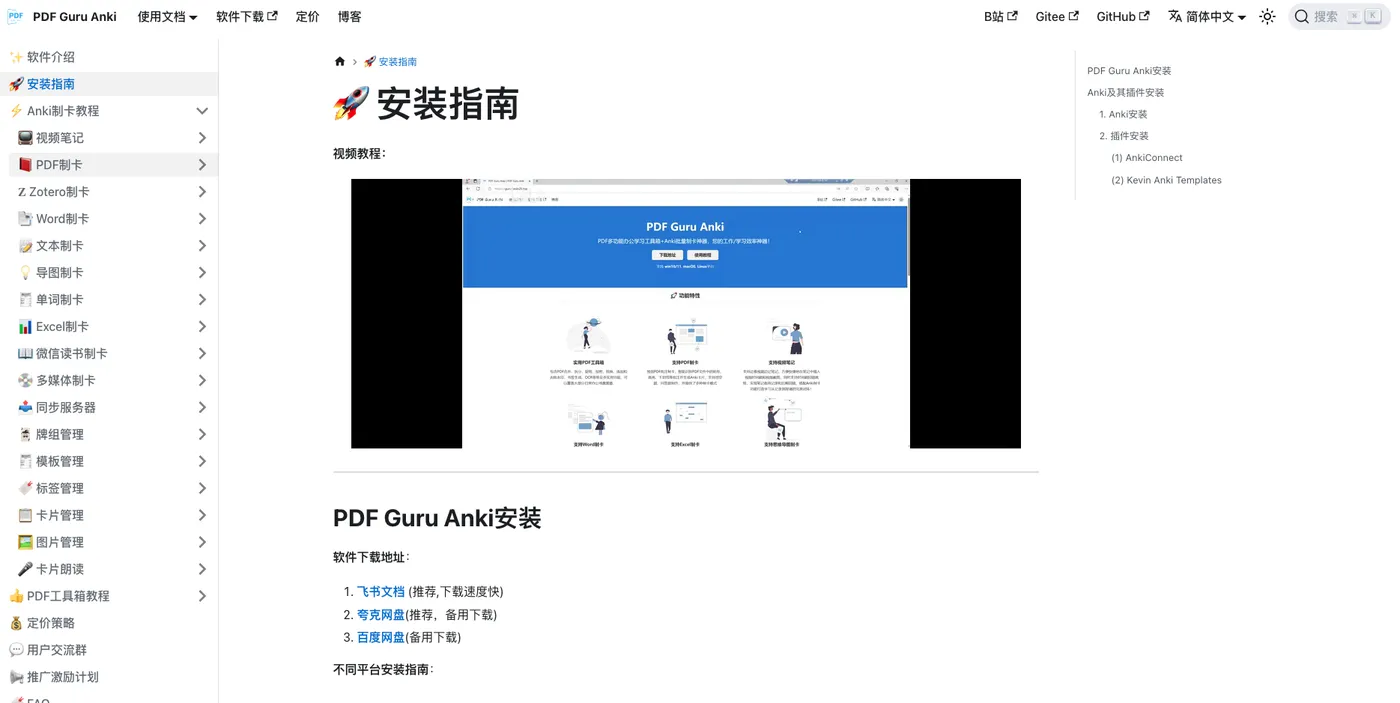Open the 博客 nav item
This screenshot has width=1400, height=703.
click(350, 16)
